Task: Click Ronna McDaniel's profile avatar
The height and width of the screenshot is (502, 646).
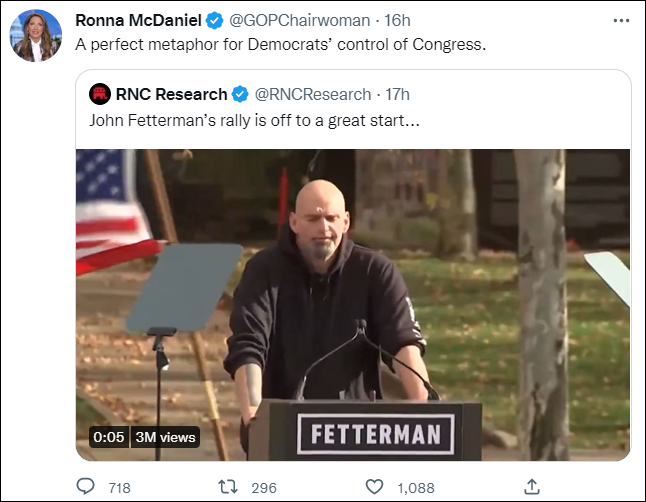Action: pos(37,36)
